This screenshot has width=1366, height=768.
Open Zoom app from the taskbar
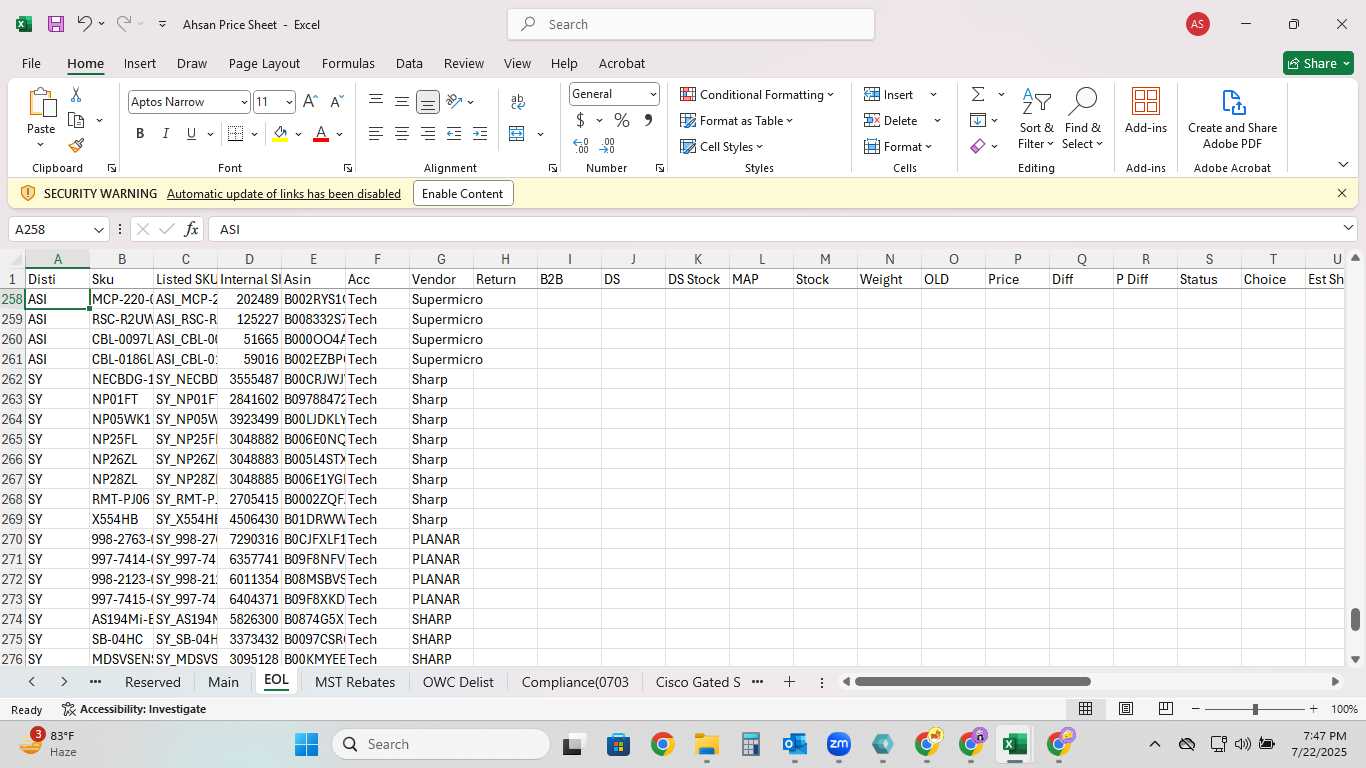(838, 744)
